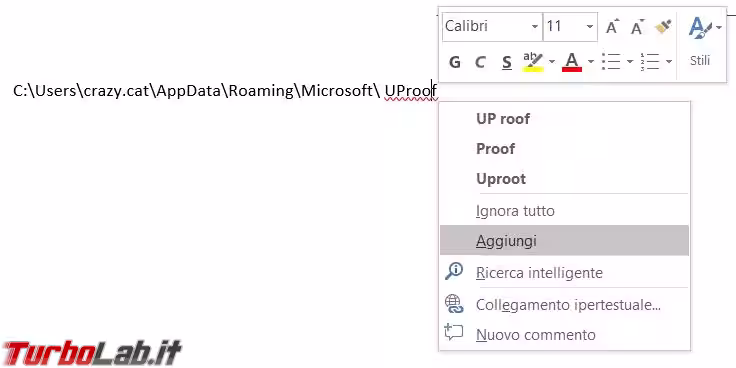
Task: Click the Ricerca intelligente magnifier icon
Action: 454,272
